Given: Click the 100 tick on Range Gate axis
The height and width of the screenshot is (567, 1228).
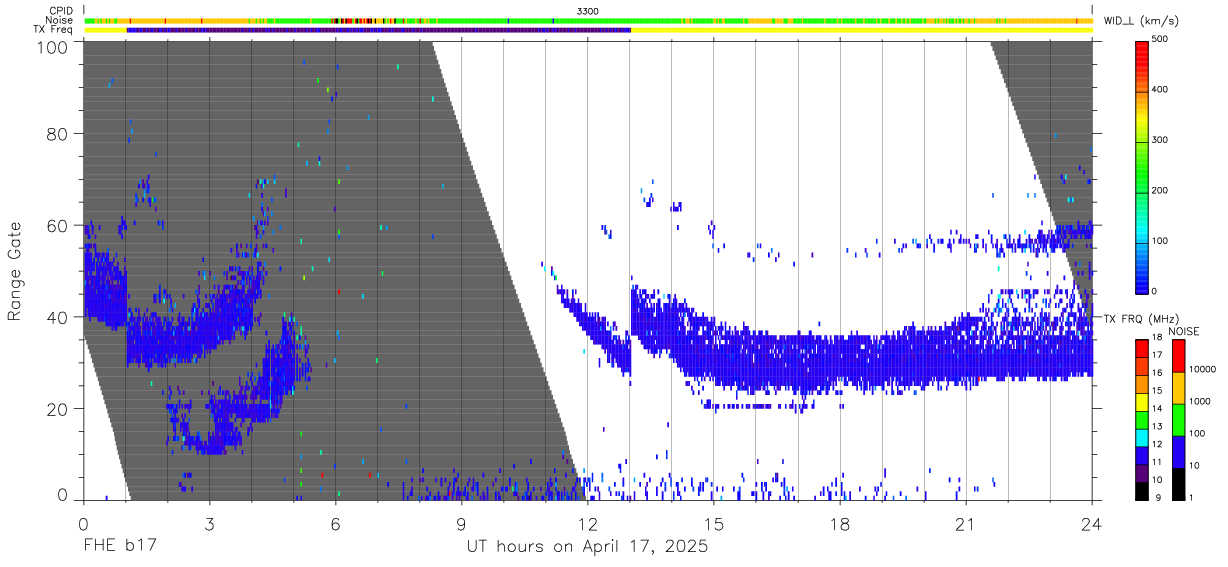Looking at the screenshot, I should pos(51,47).
